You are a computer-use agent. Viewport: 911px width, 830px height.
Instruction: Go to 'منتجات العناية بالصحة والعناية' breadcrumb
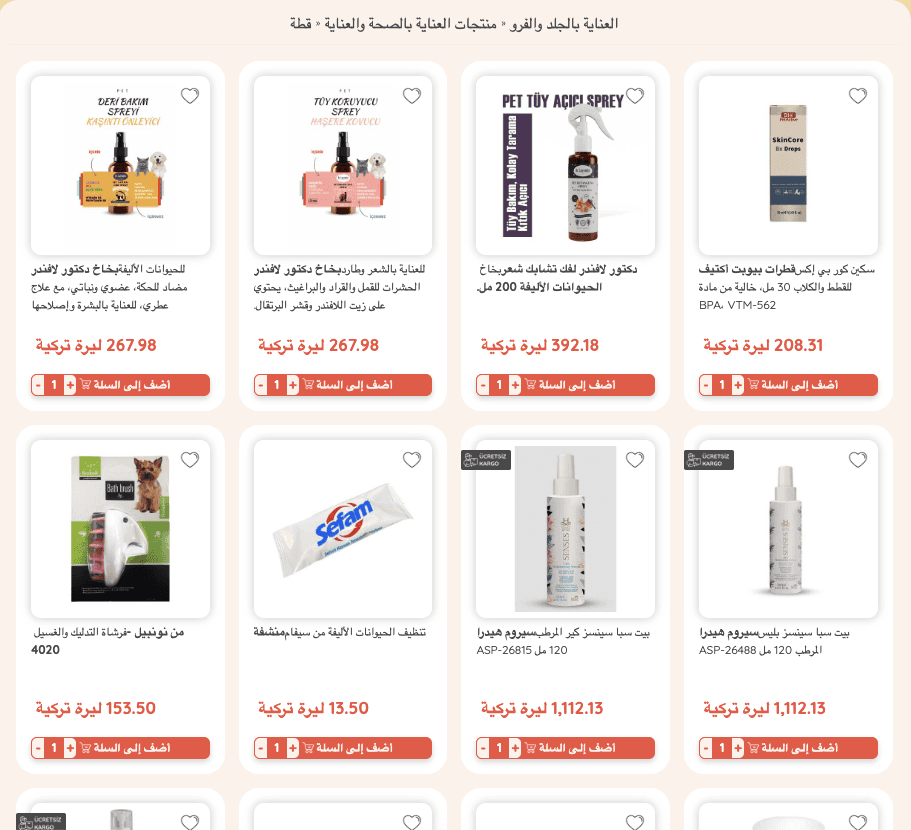click(410, 24)
